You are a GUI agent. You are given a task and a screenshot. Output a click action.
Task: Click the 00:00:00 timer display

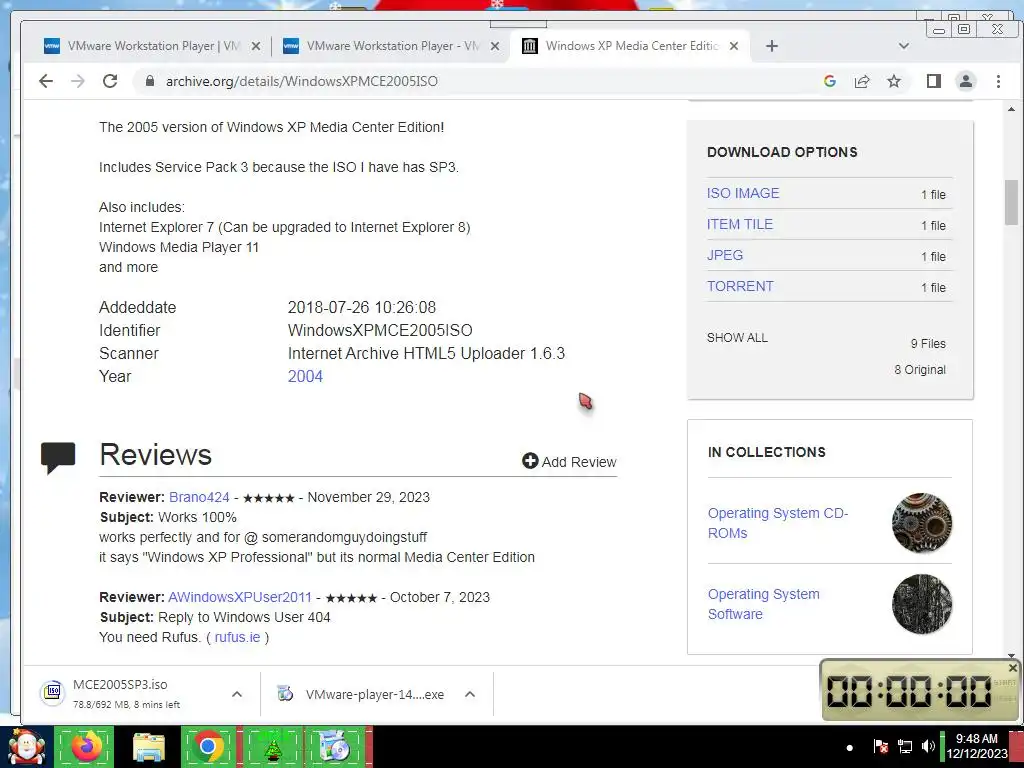(x=909, y=691)
